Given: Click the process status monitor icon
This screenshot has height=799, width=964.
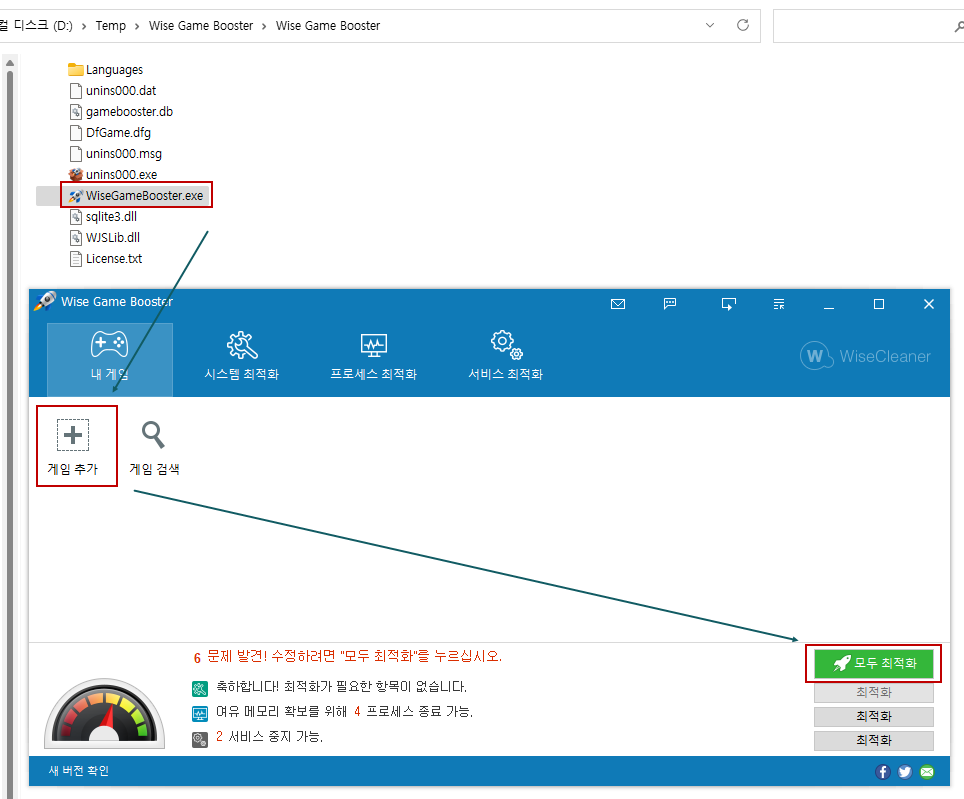Looking at the screenshot, I should point(200,714).
